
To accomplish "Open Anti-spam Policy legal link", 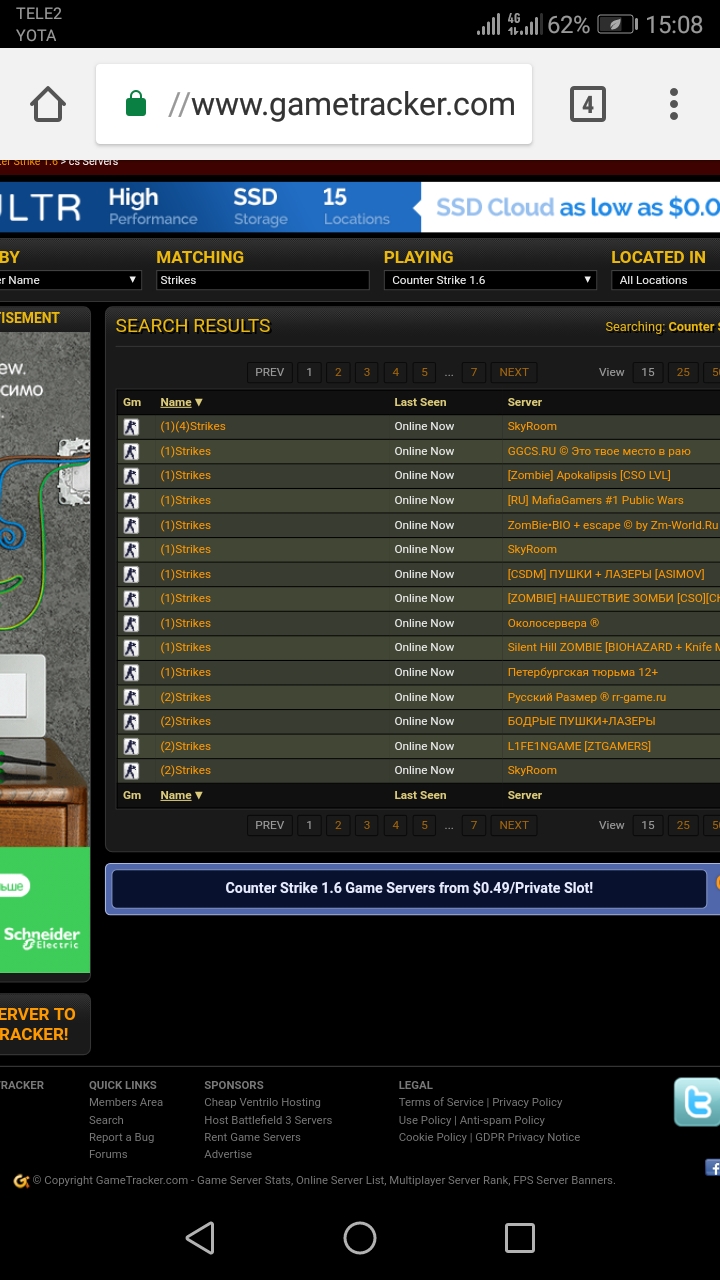I will point(502,1120).
